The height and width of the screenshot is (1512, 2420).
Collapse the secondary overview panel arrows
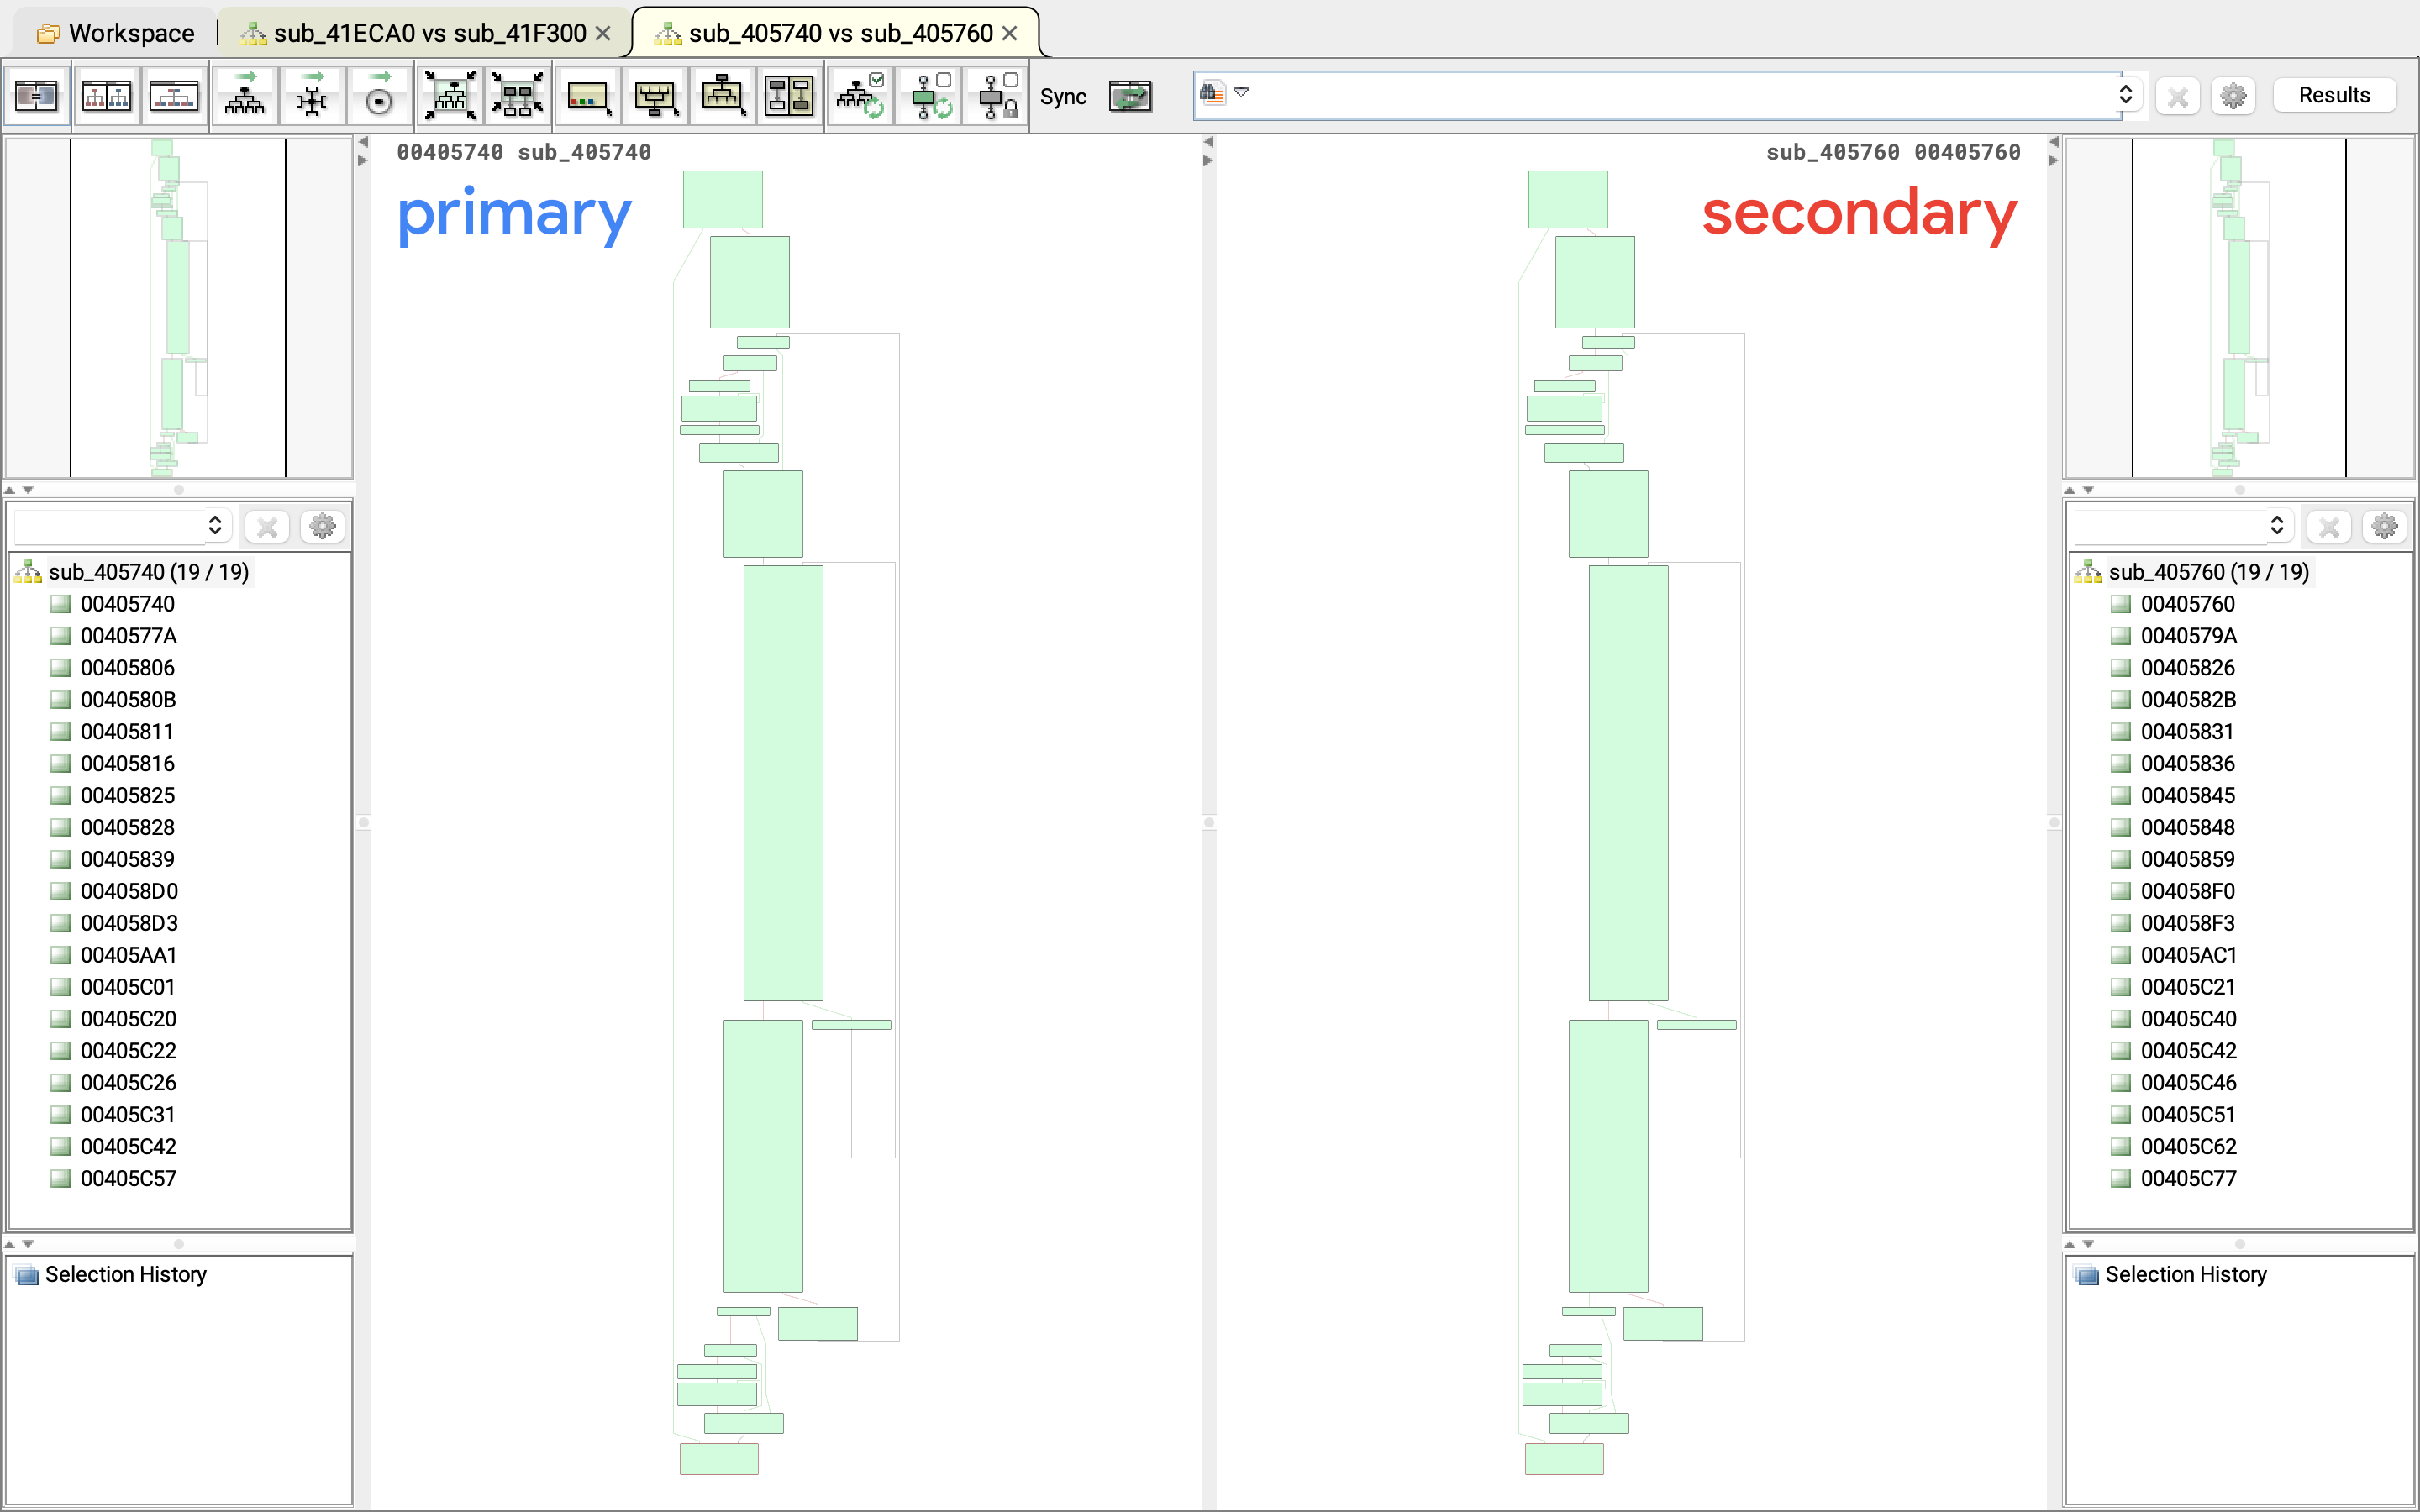coord(2079,490)
